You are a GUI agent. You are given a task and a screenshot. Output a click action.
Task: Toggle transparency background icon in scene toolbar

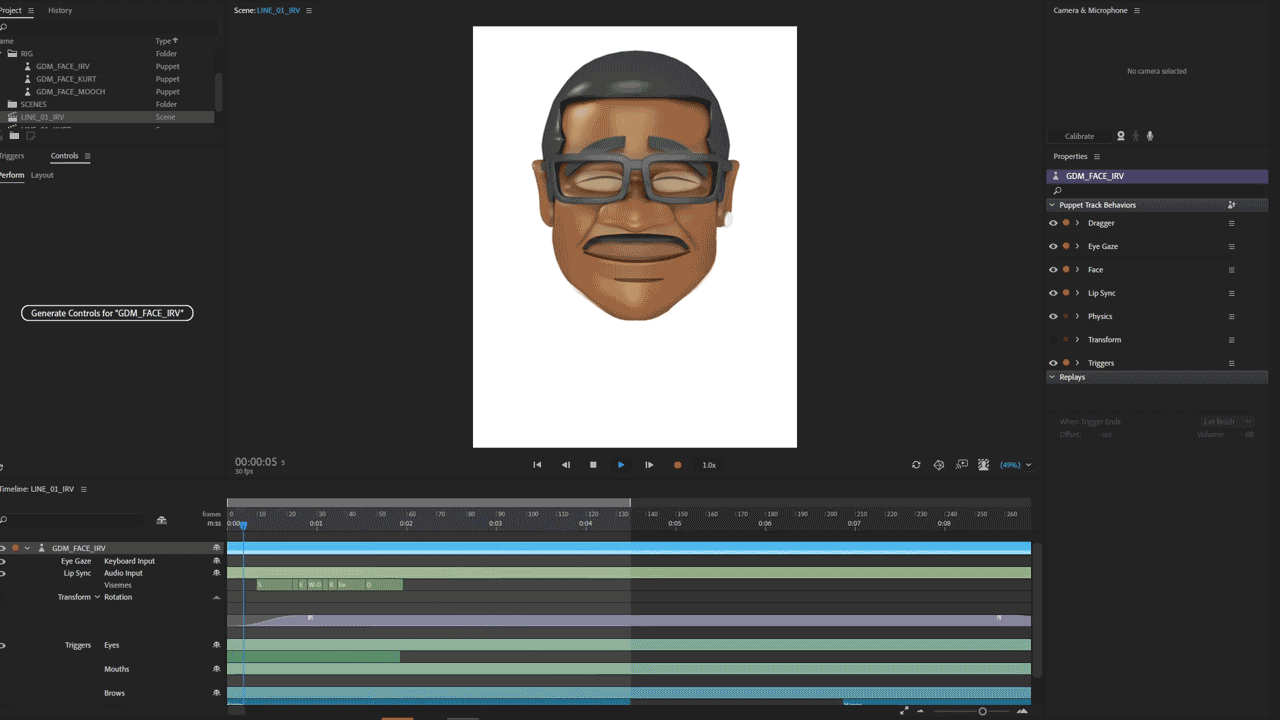(x=984, y=465)
